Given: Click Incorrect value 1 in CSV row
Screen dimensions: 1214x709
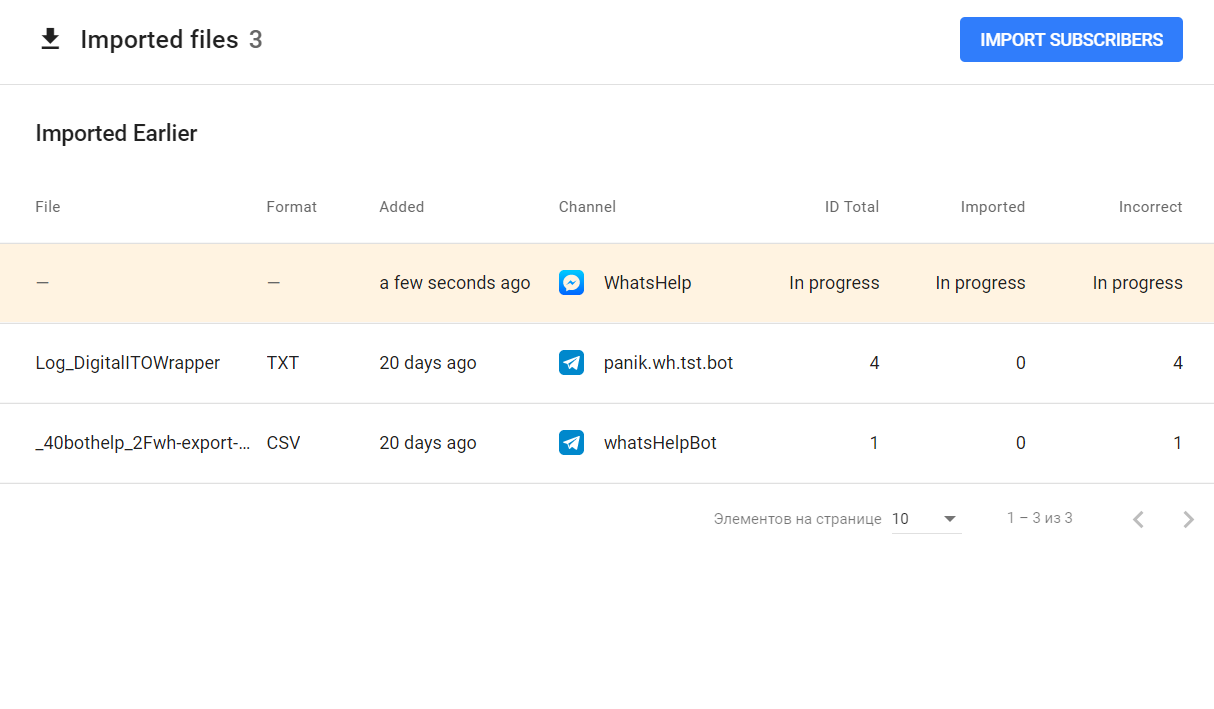Looking at the screenshot, I should [x=1178, y=443].
